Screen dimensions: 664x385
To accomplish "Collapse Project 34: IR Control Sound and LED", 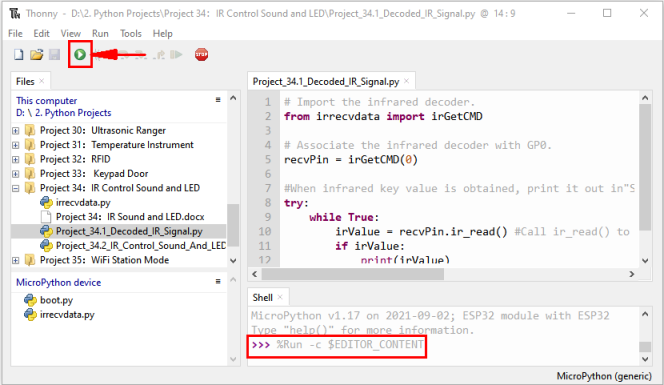I will coord(16,188).
